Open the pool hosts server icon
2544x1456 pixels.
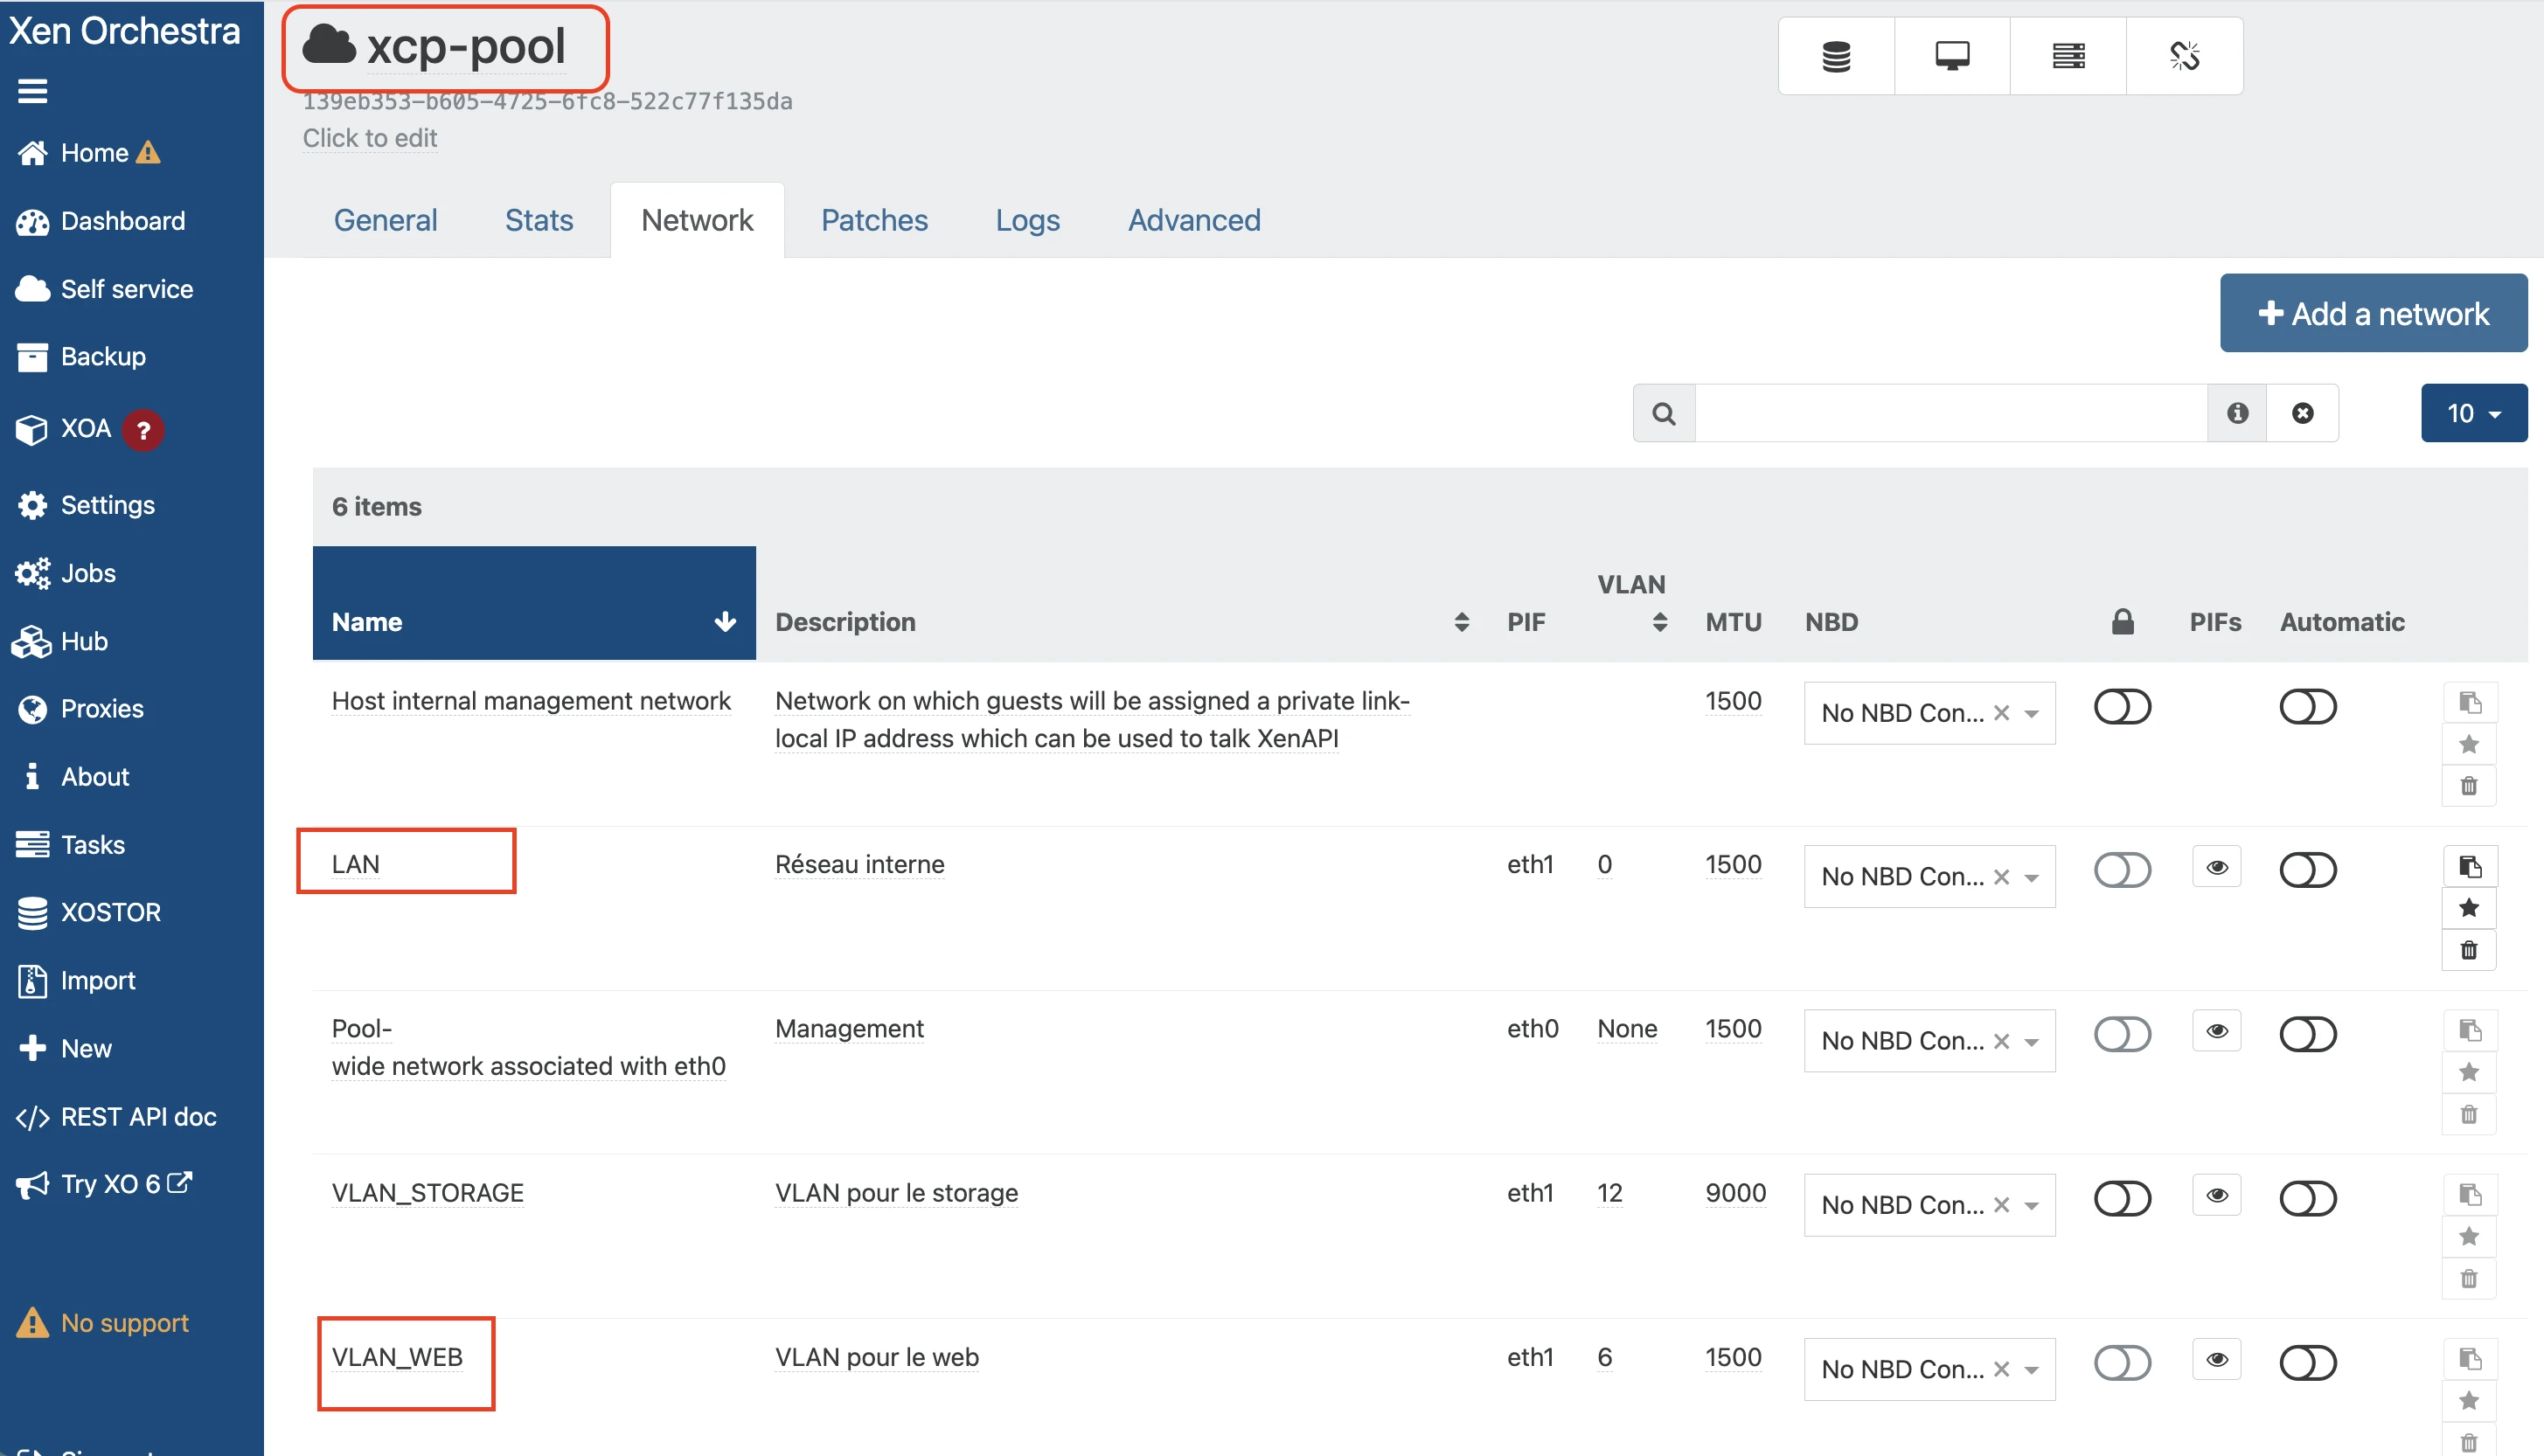pyautogui.click(x=2068, y=56)
